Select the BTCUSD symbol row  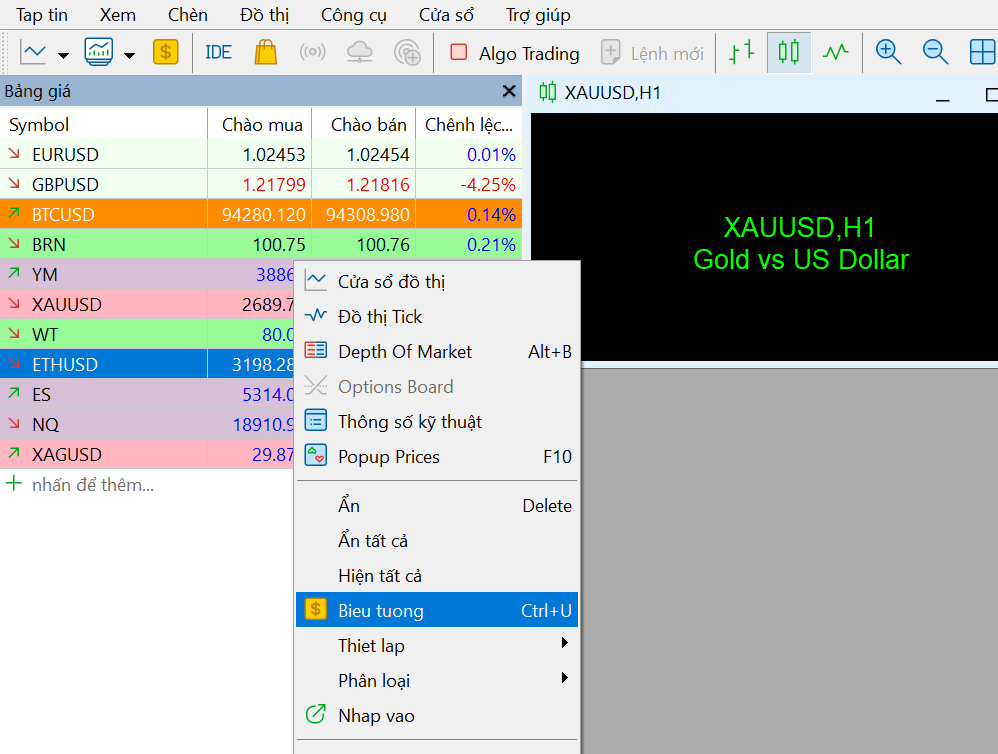click(x=261, y=214)
